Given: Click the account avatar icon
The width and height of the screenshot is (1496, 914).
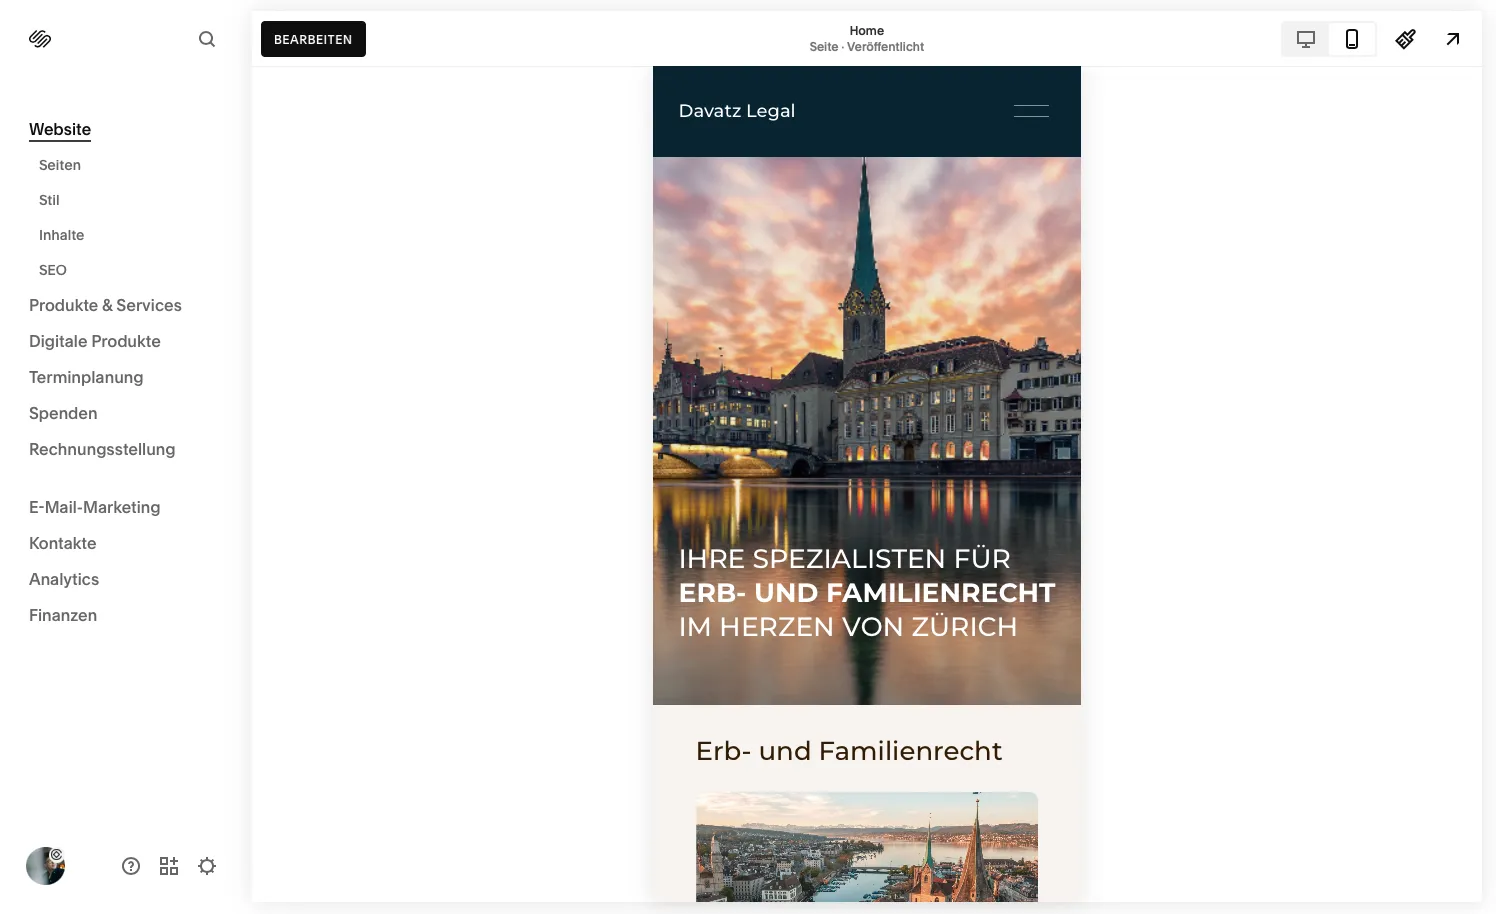Looking at the screenshot, I should [x=45, y=866].
